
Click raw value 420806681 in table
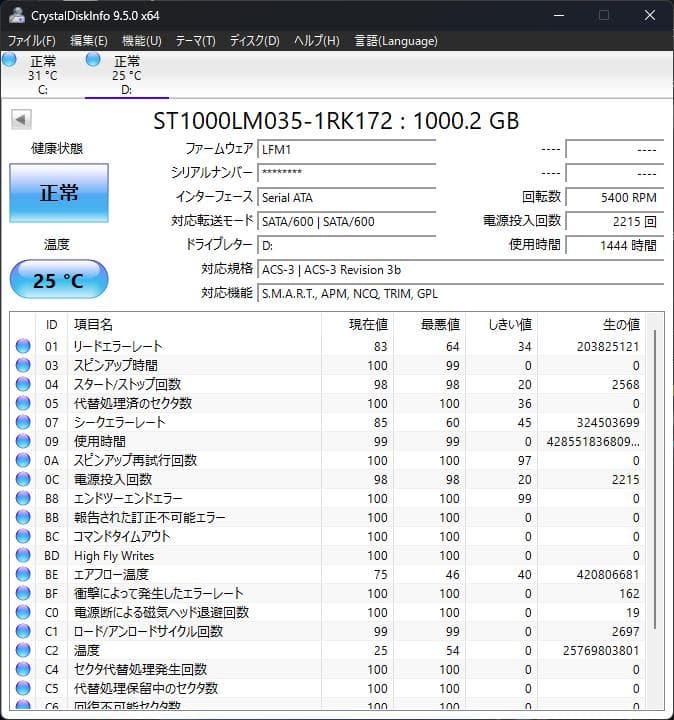point(608,574)
